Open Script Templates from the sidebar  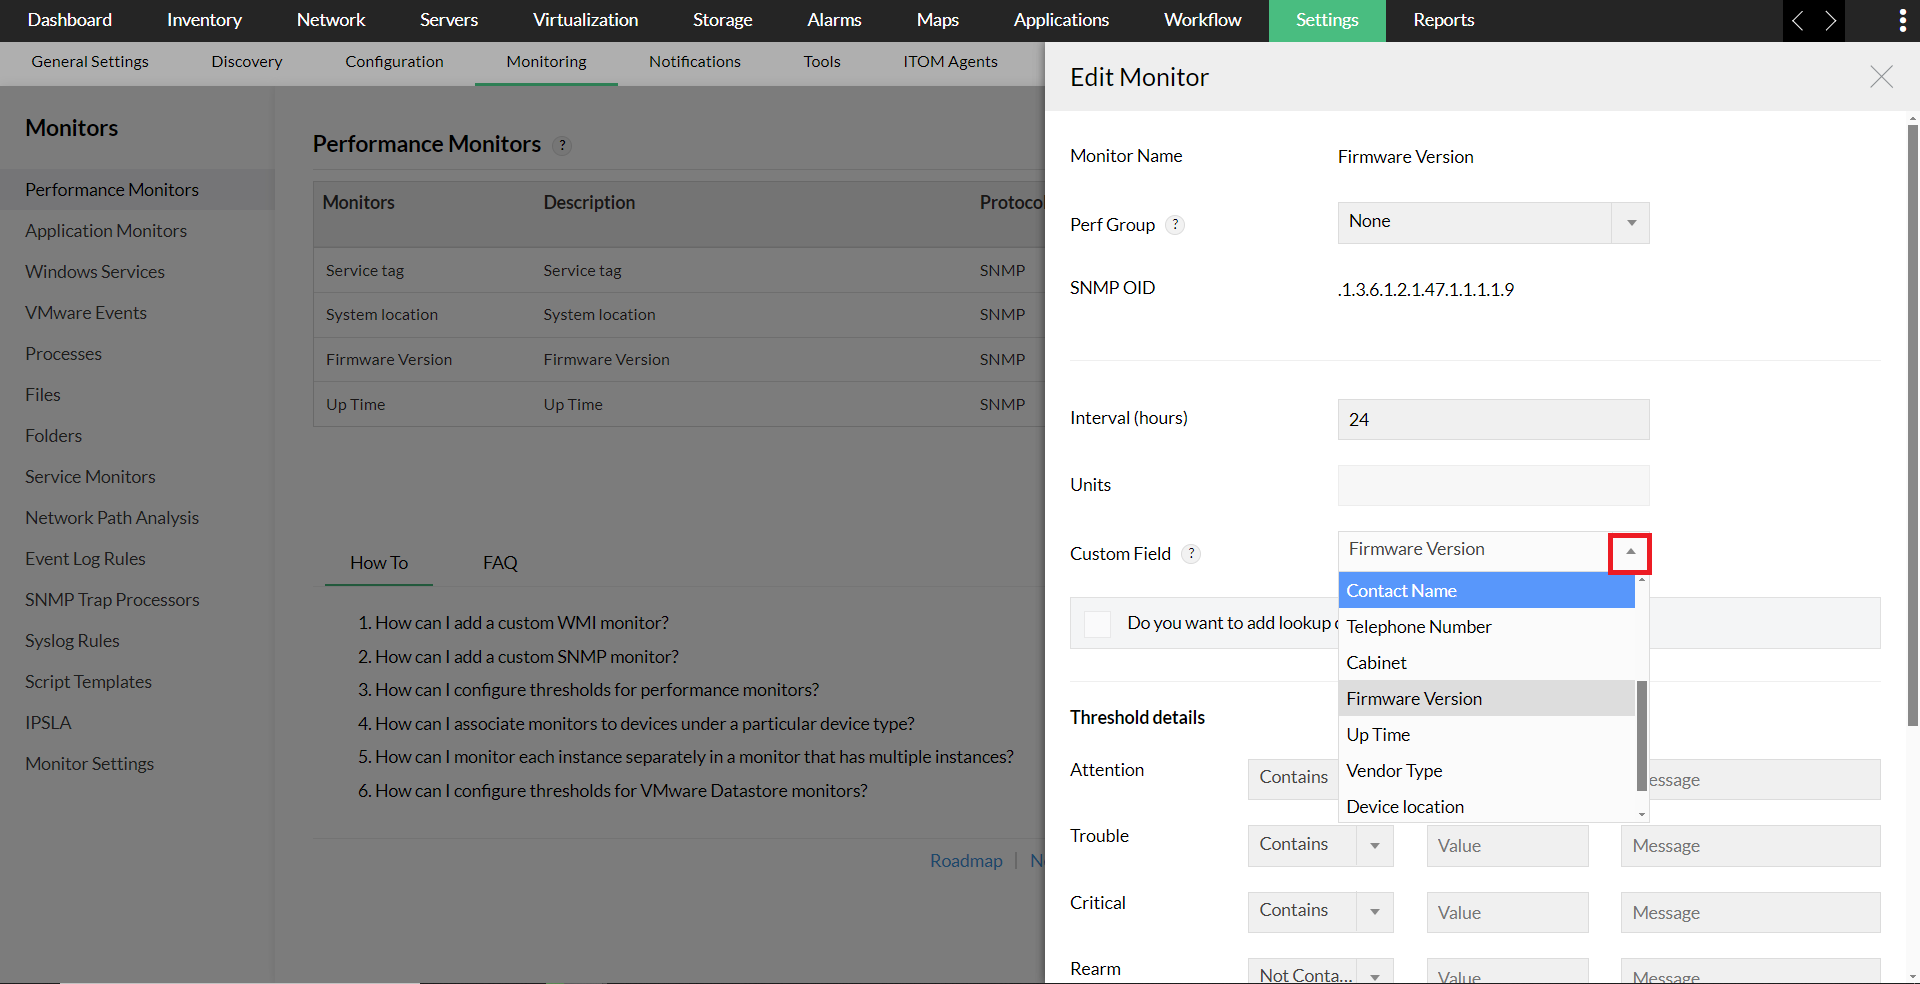(x=89, y=681)
